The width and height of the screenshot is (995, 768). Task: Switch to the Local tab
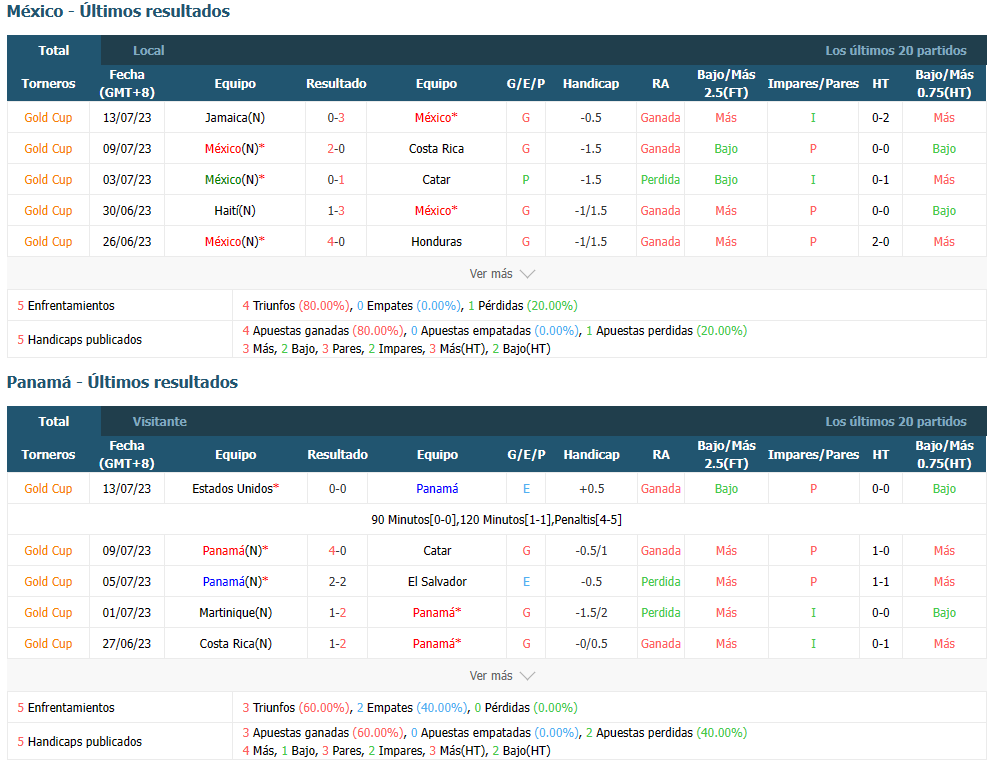coord(148,50)
